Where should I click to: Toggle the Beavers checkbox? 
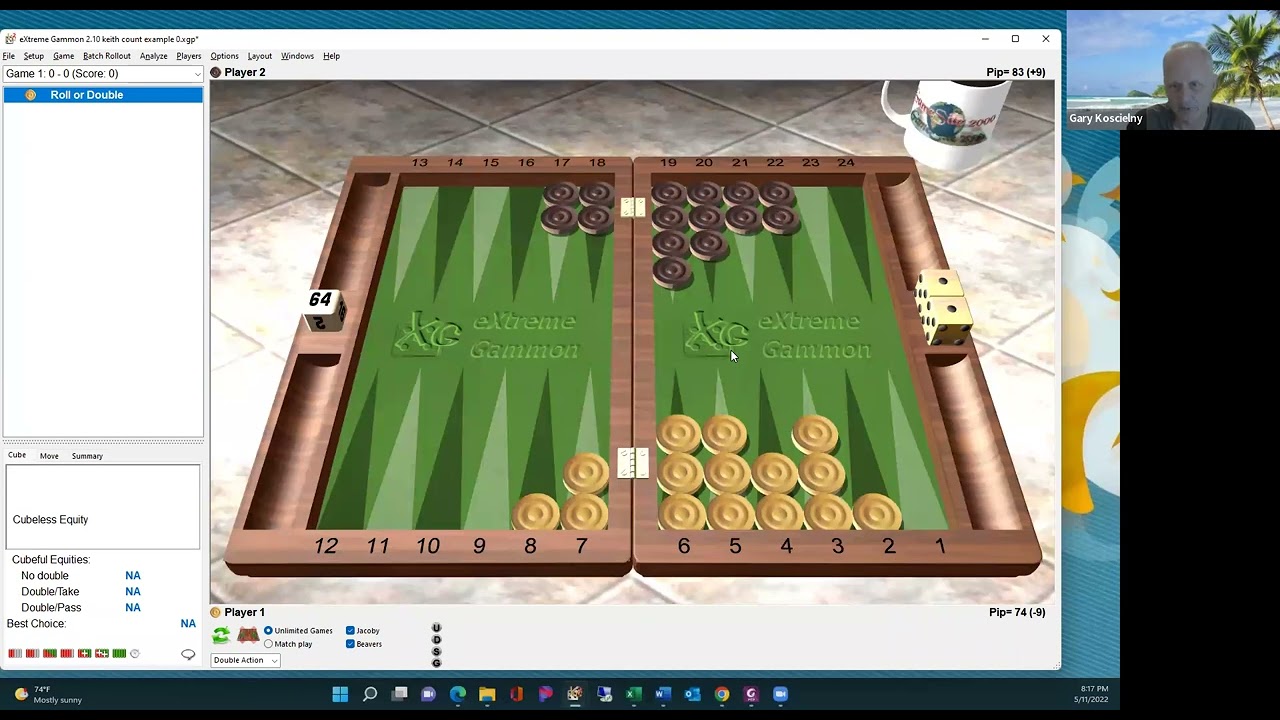coord(350,644)
